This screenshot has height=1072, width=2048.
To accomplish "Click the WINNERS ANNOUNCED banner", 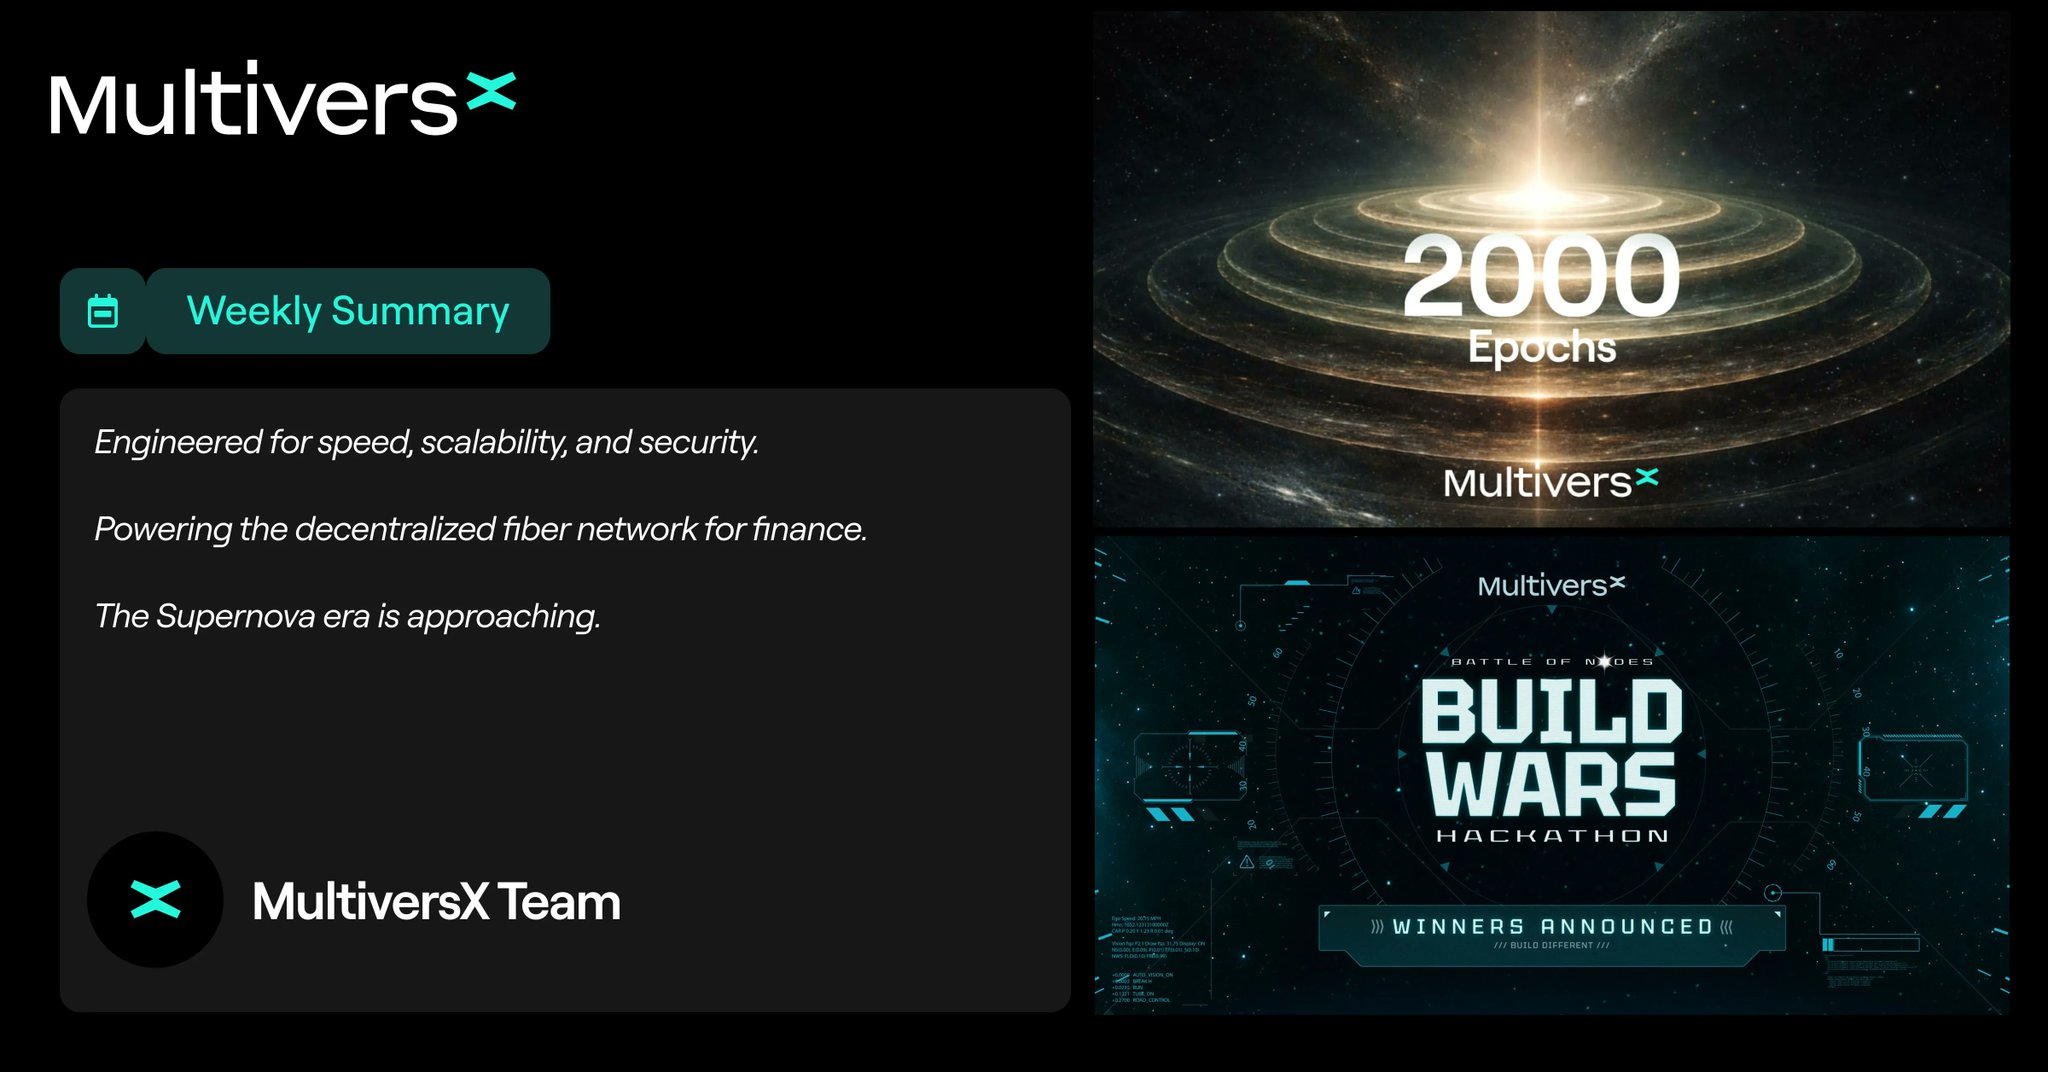I will tap(1552, 934).
